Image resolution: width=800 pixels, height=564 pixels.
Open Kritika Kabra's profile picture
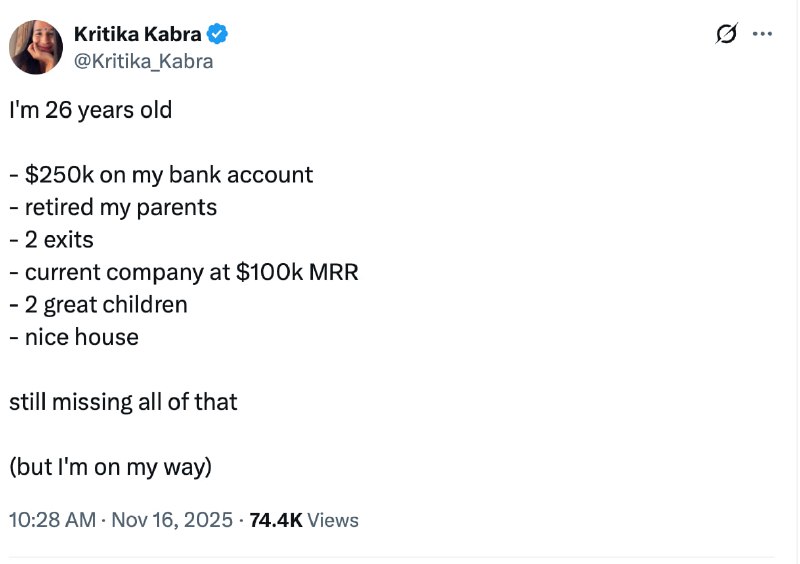pyautogui.click(x=36, y=46)
